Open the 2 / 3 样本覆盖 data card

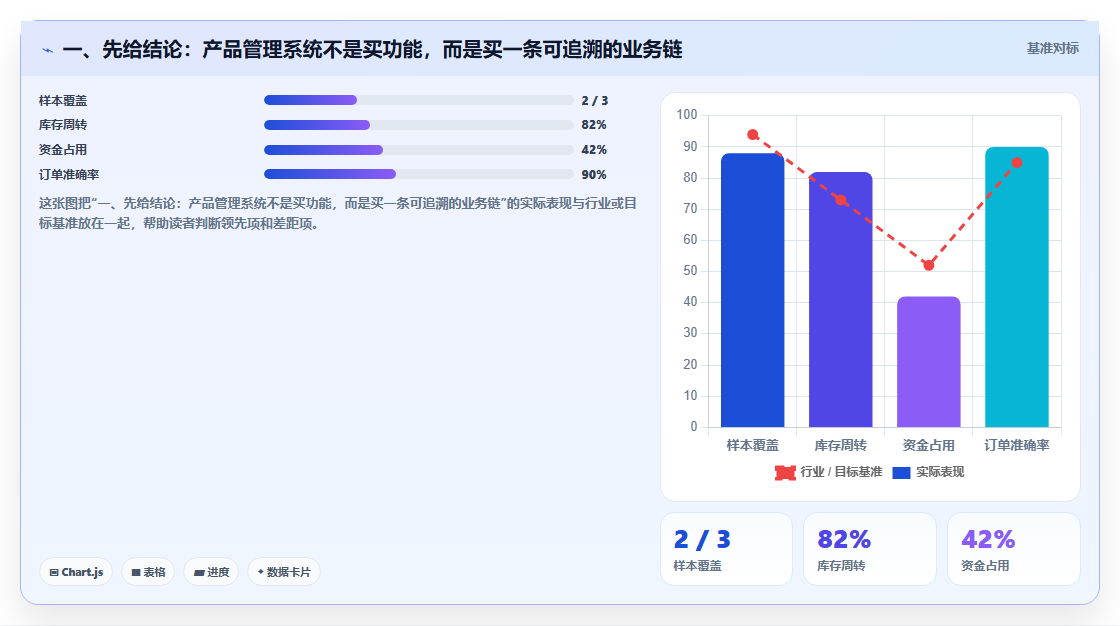(x=726, y=549)
